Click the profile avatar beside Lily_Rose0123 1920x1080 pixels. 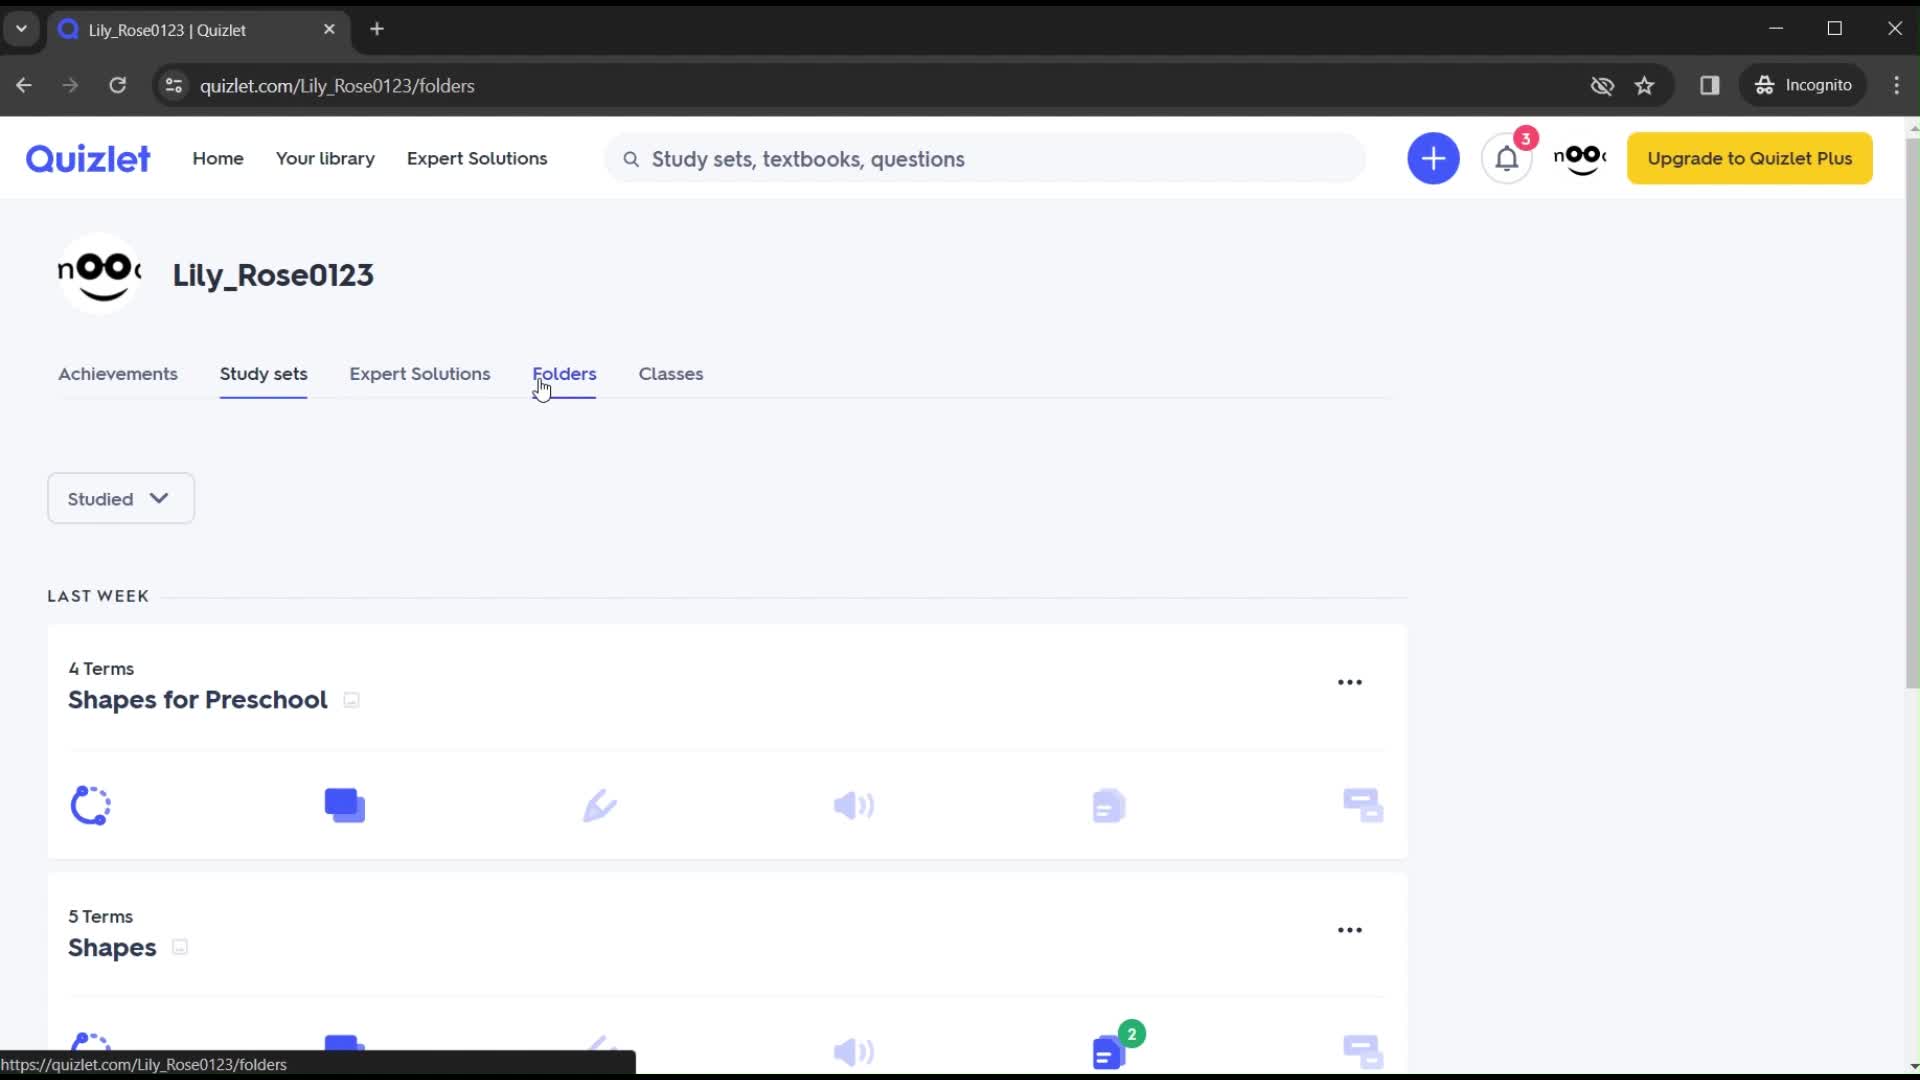pyautogui.click(x=99, y=273)
